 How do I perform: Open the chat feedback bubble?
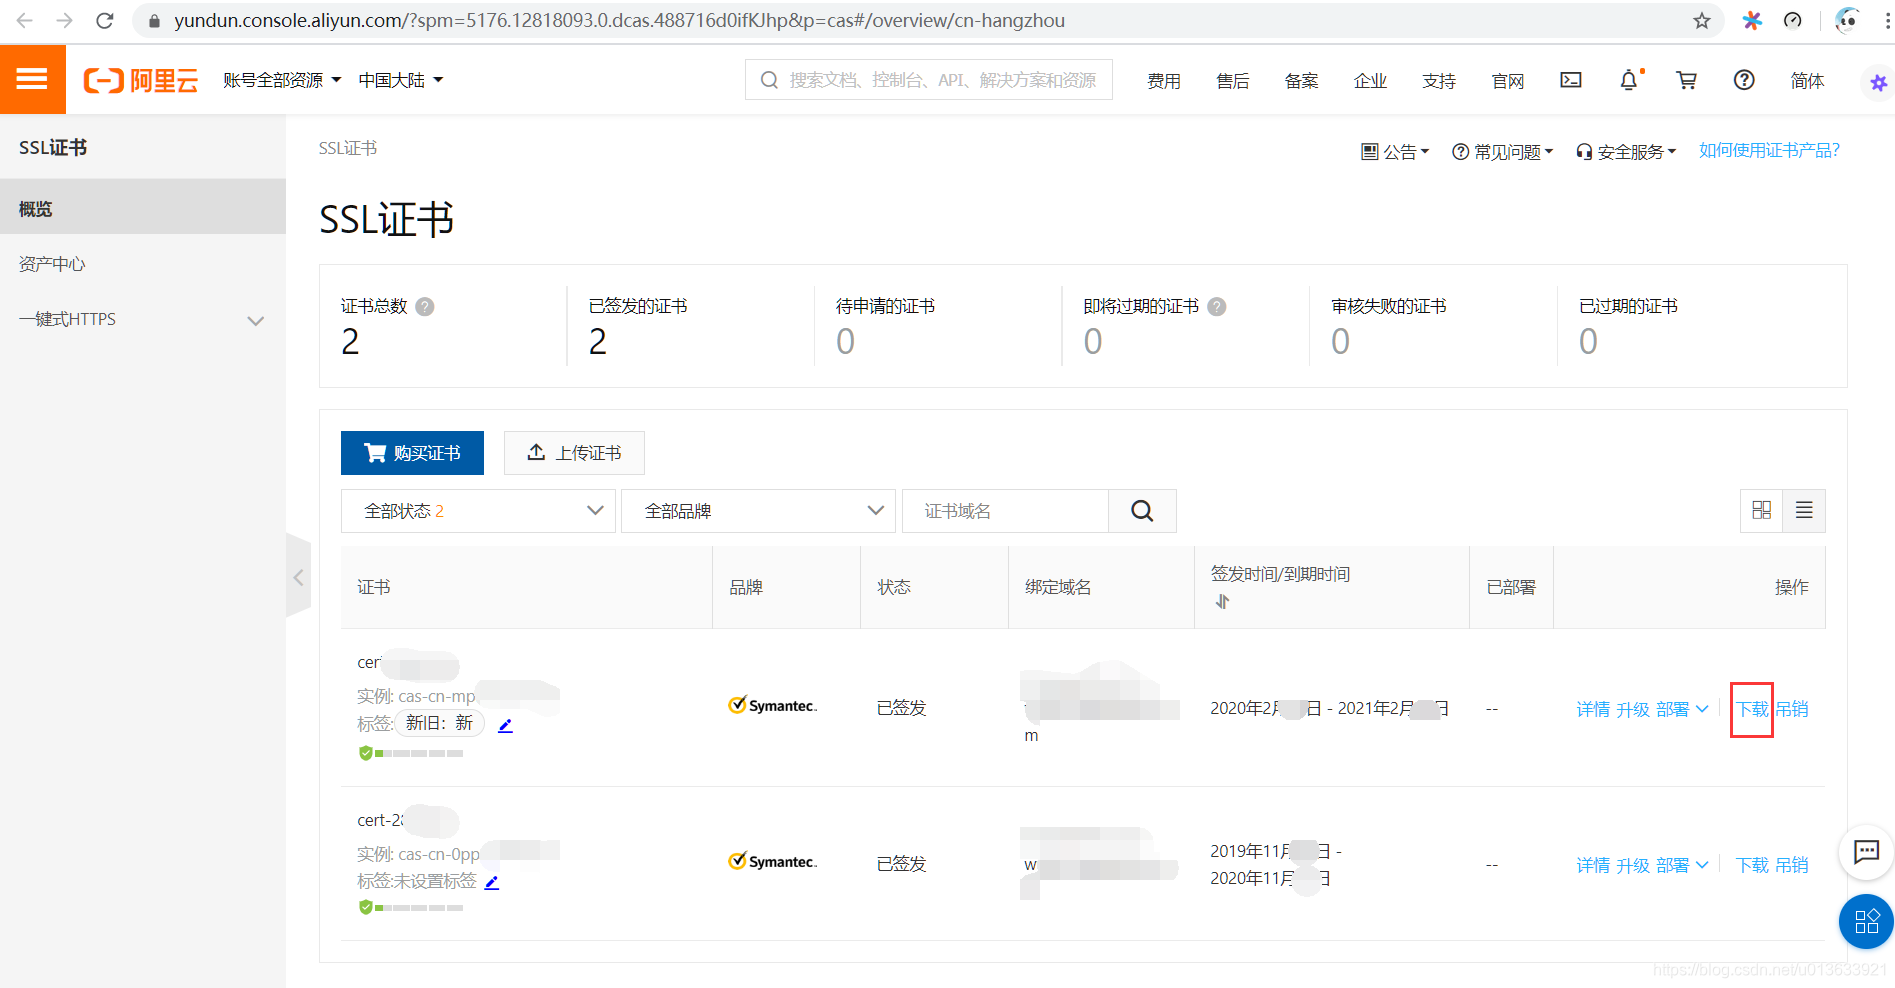point(1866,852)
